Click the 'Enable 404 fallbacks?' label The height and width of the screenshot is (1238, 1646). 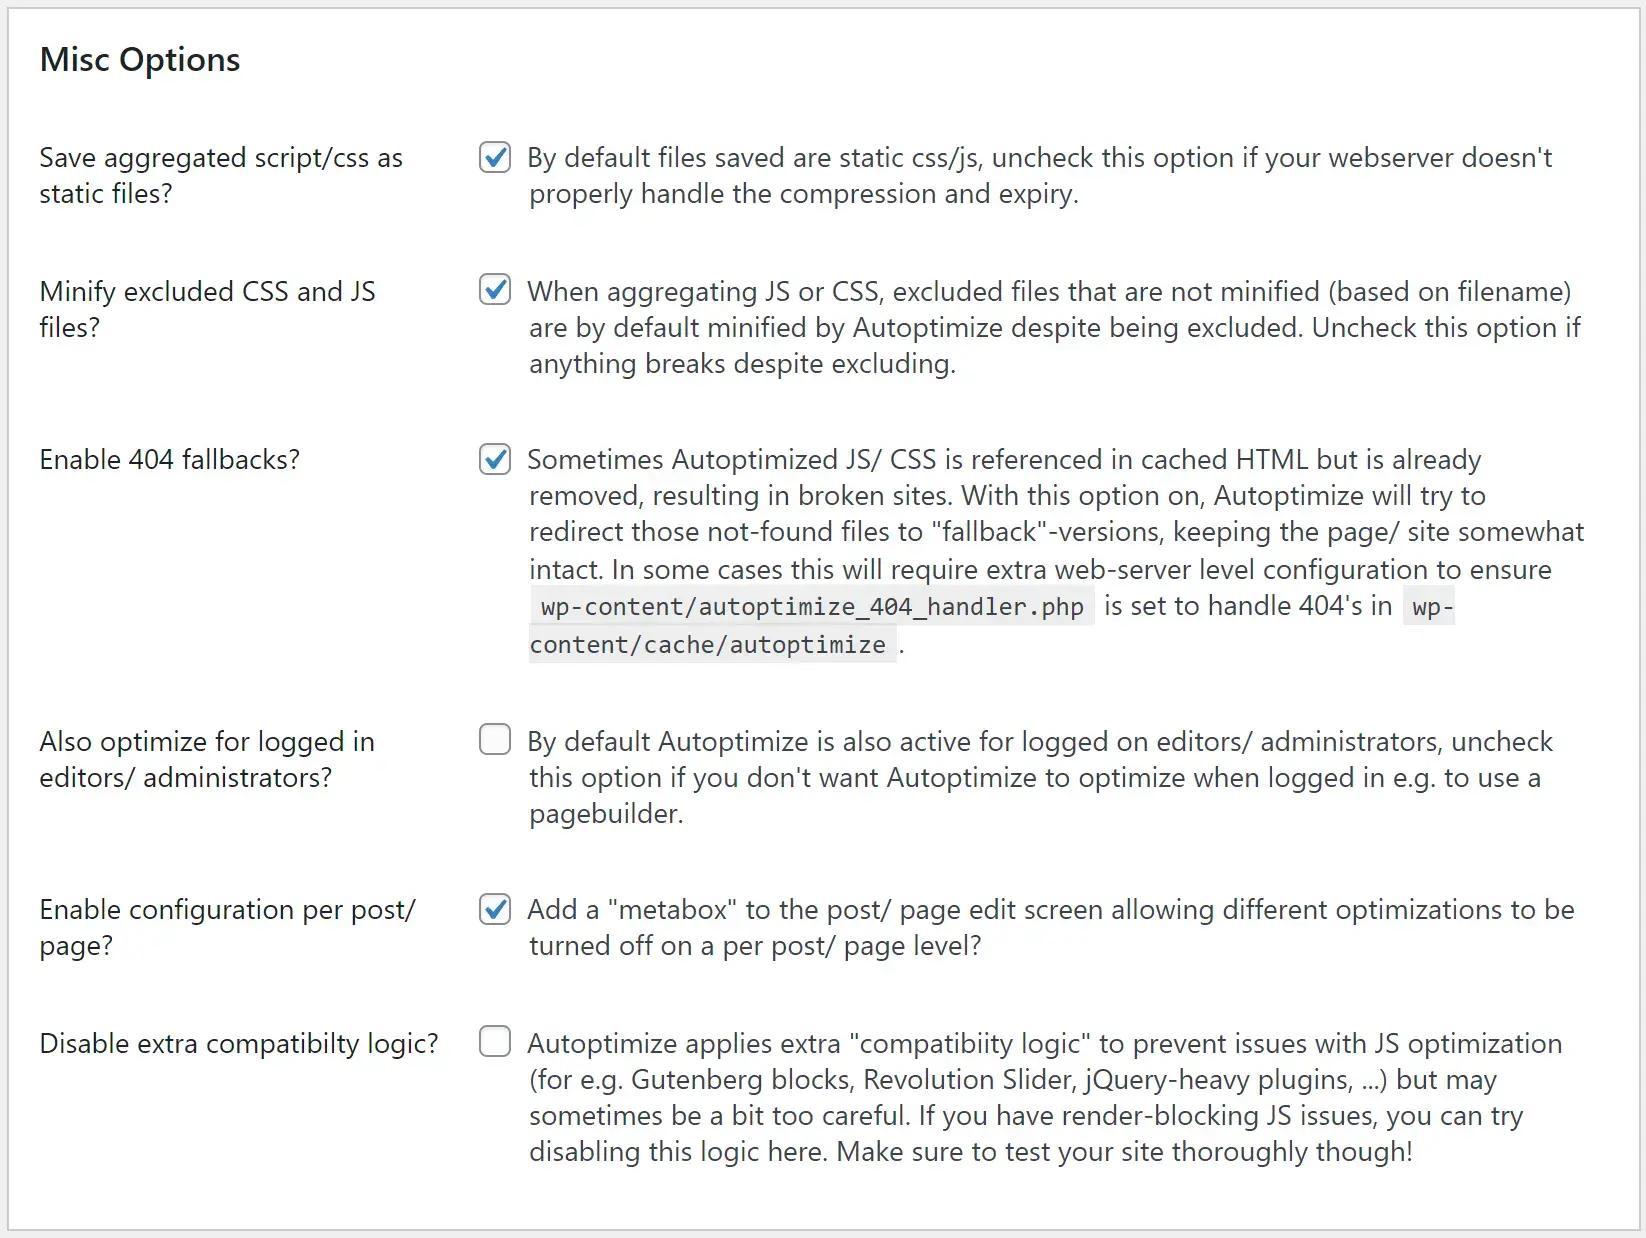(x=170, y=459)
